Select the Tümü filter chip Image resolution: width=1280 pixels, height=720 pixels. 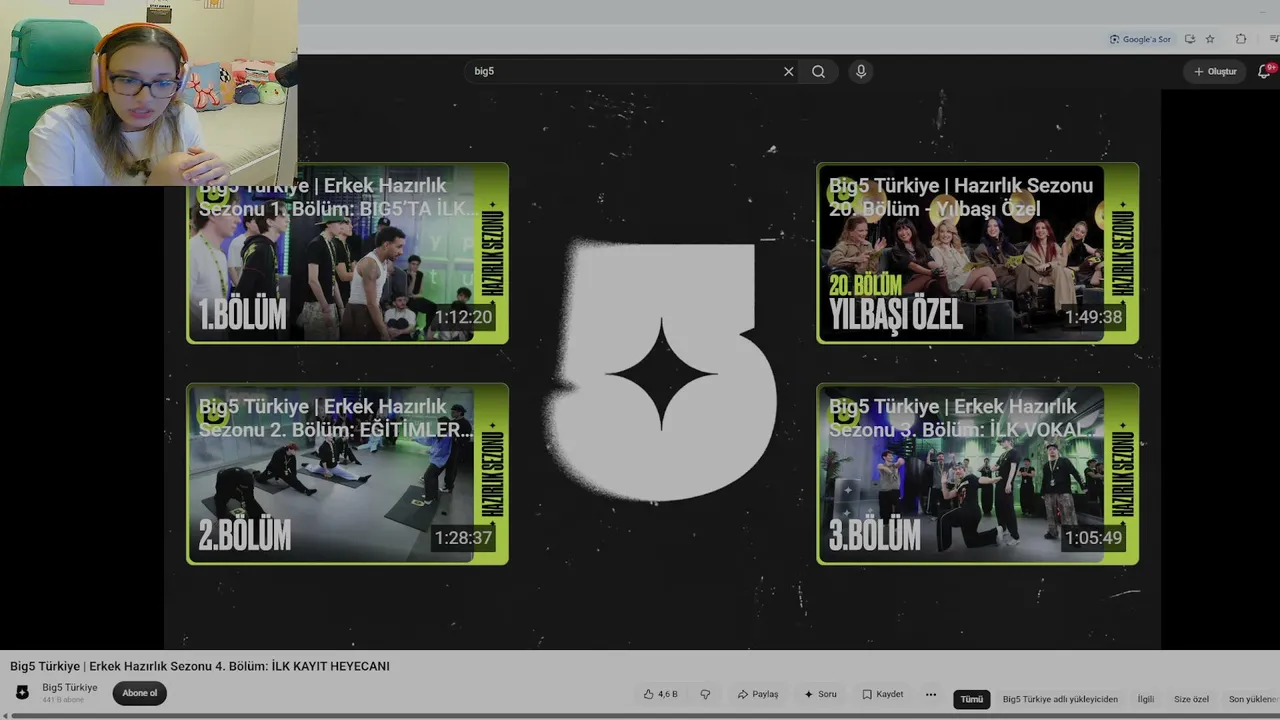click(x=971, y=699)
